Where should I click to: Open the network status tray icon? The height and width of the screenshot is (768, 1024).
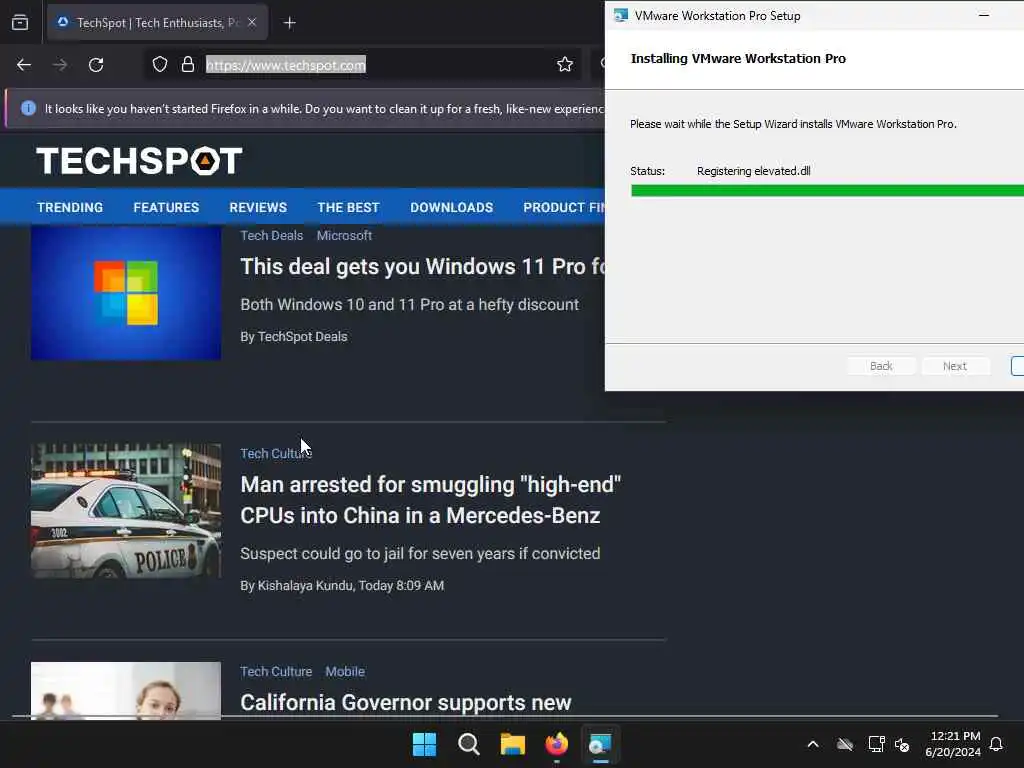876,744
